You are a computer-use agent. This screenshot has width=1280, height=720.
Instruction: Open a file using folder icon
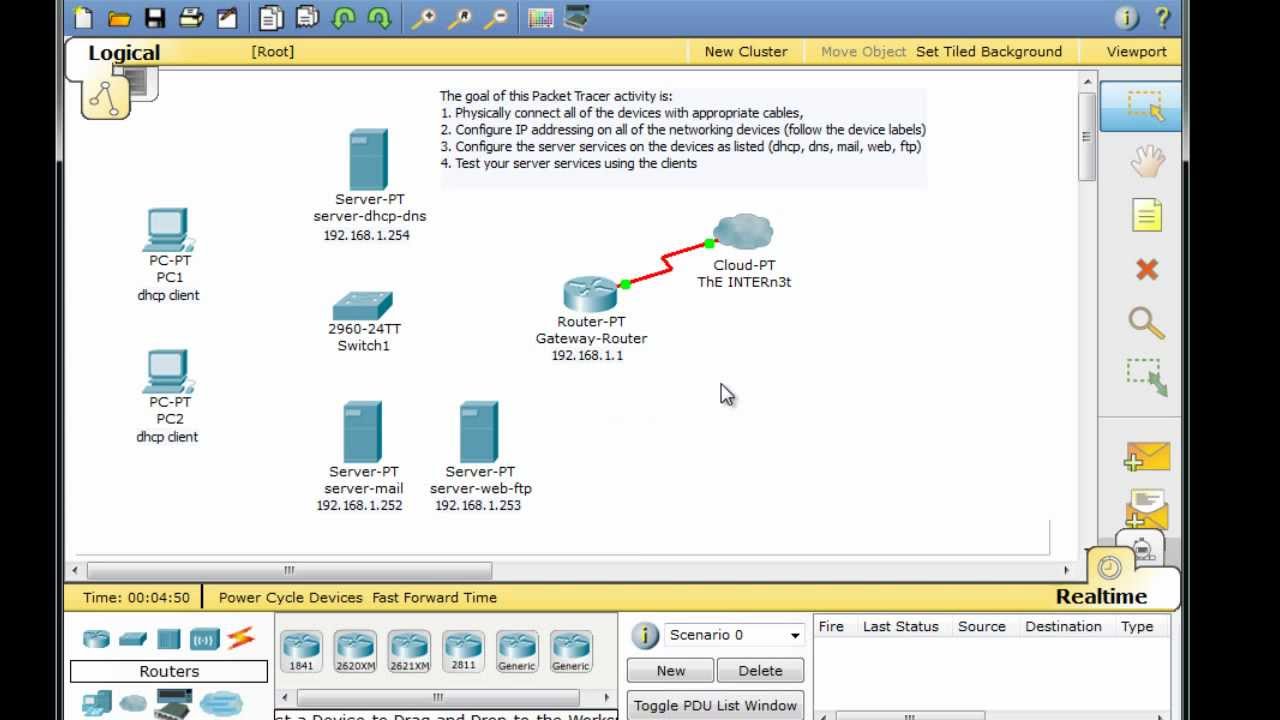tap(119, 17)
